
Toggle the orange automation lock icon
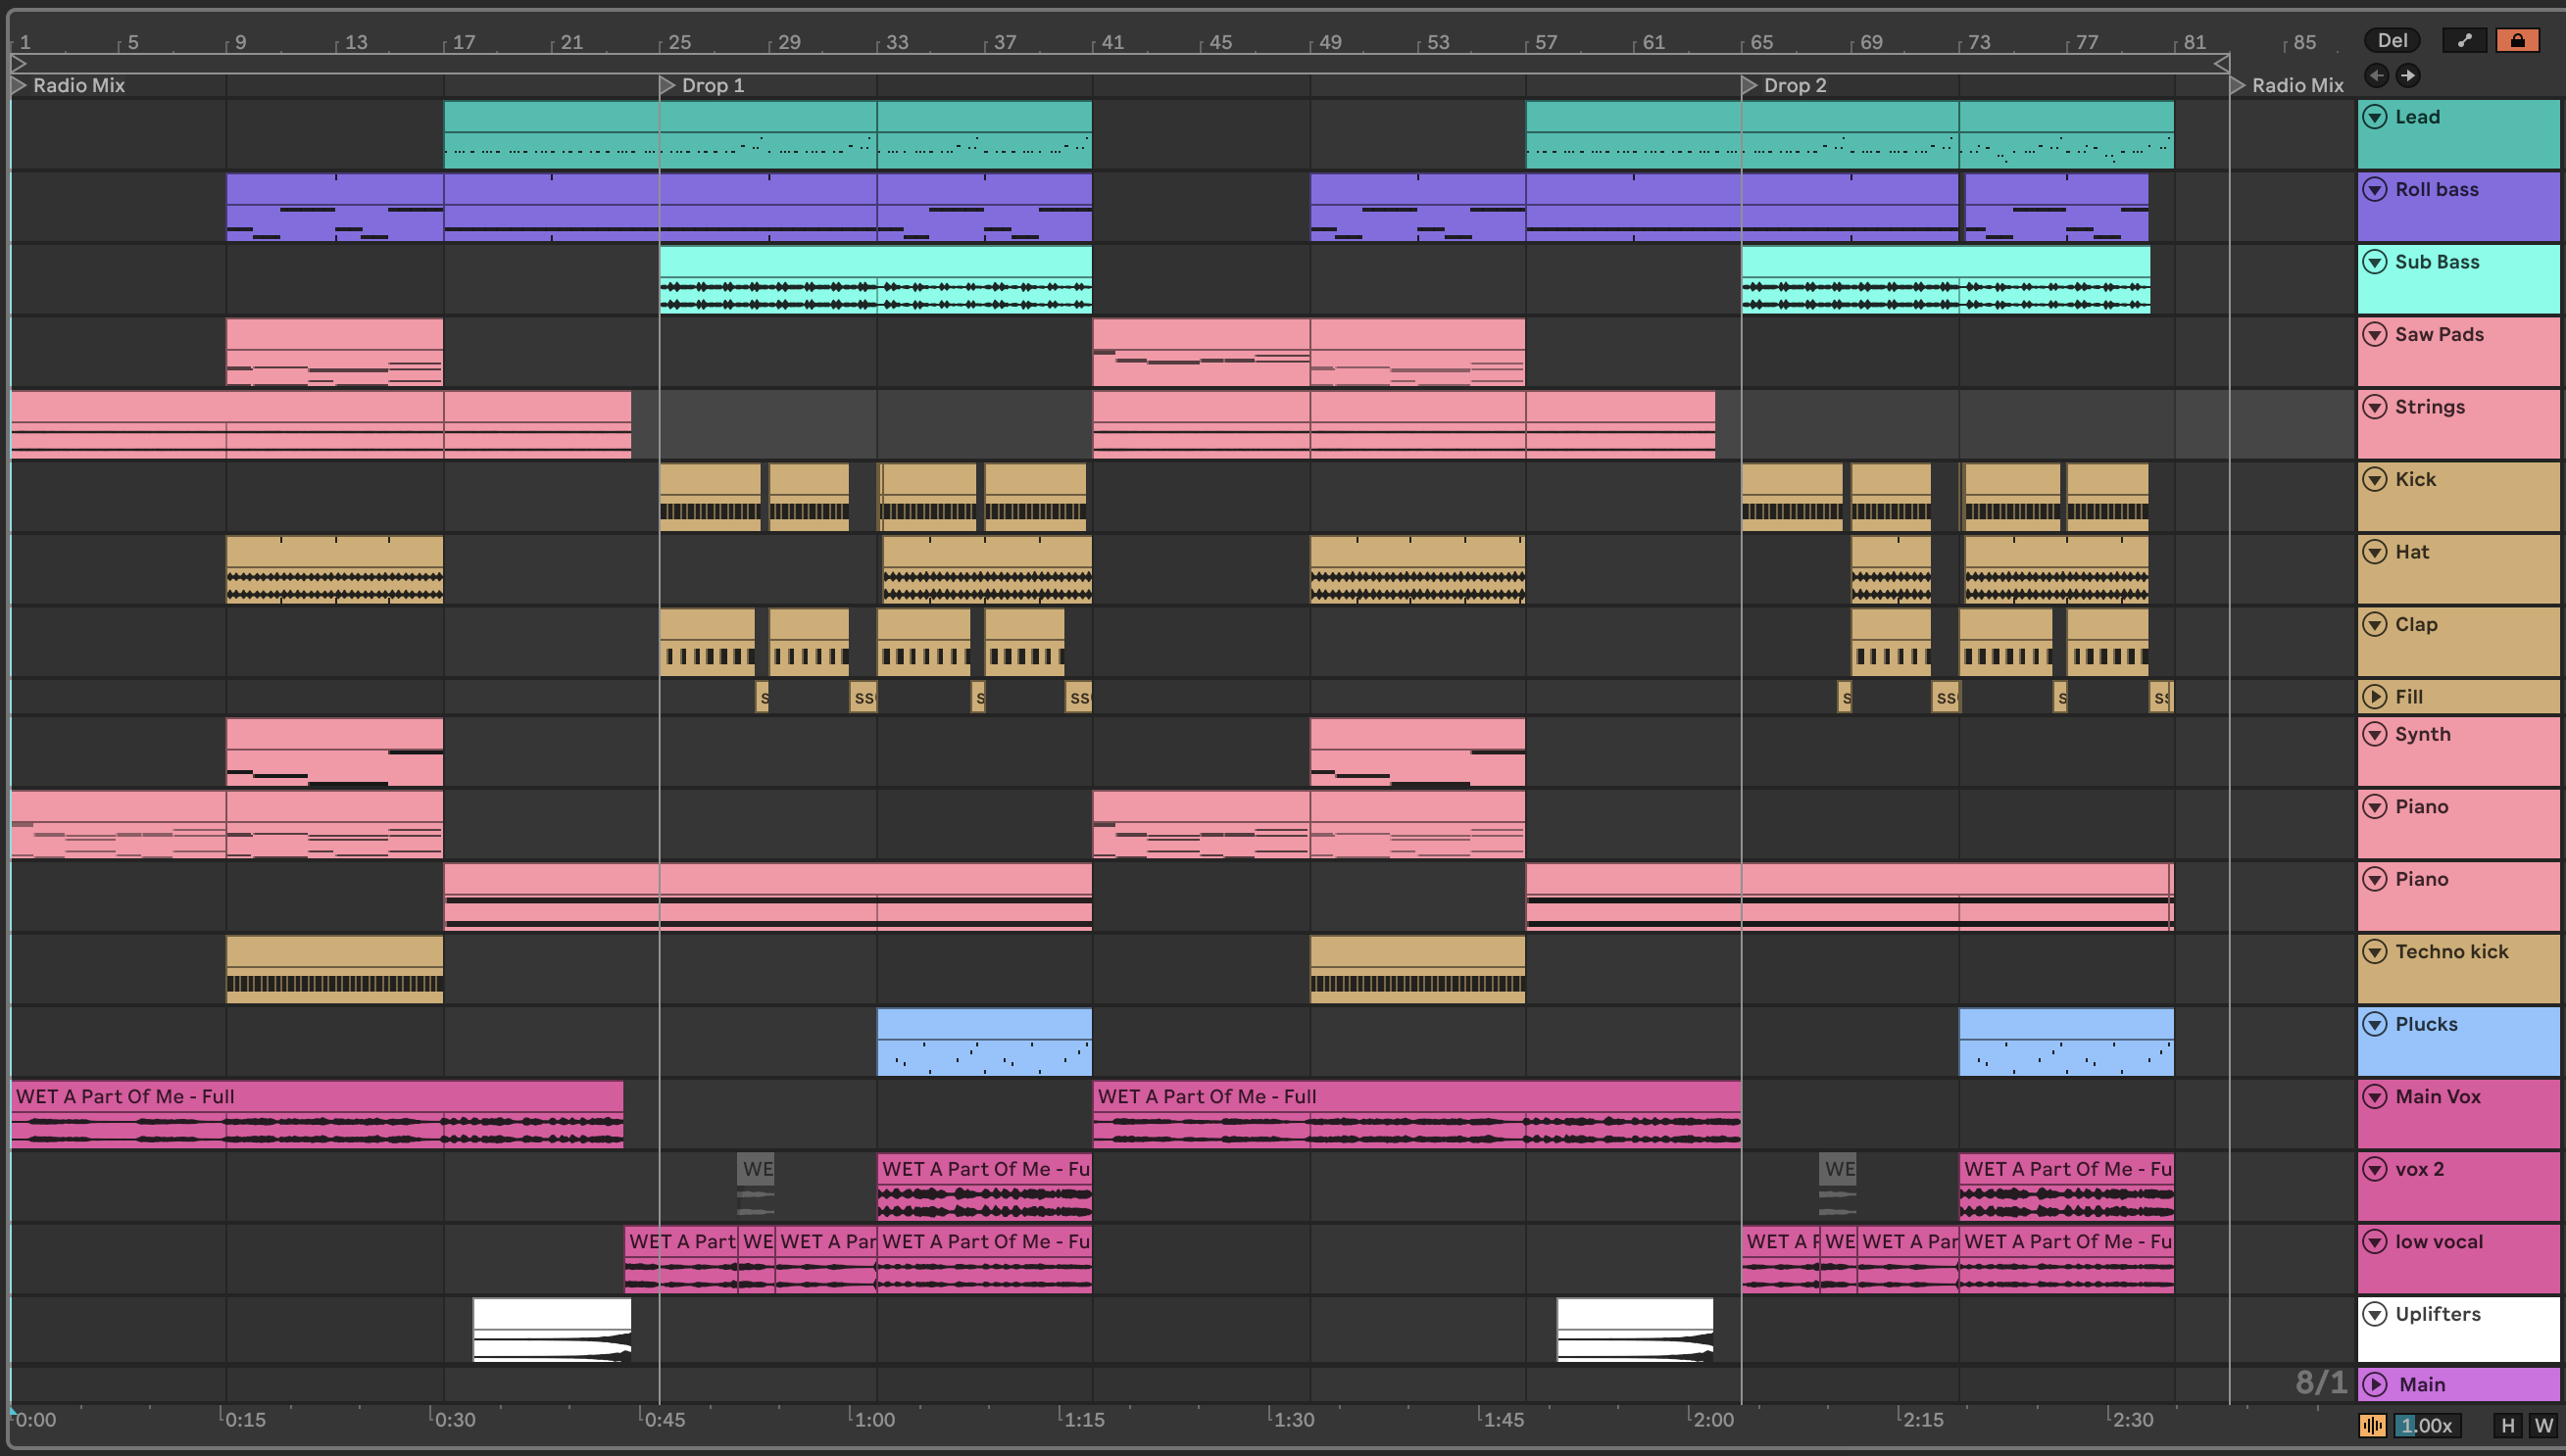pyautogui.click(x=2517, y=40)
